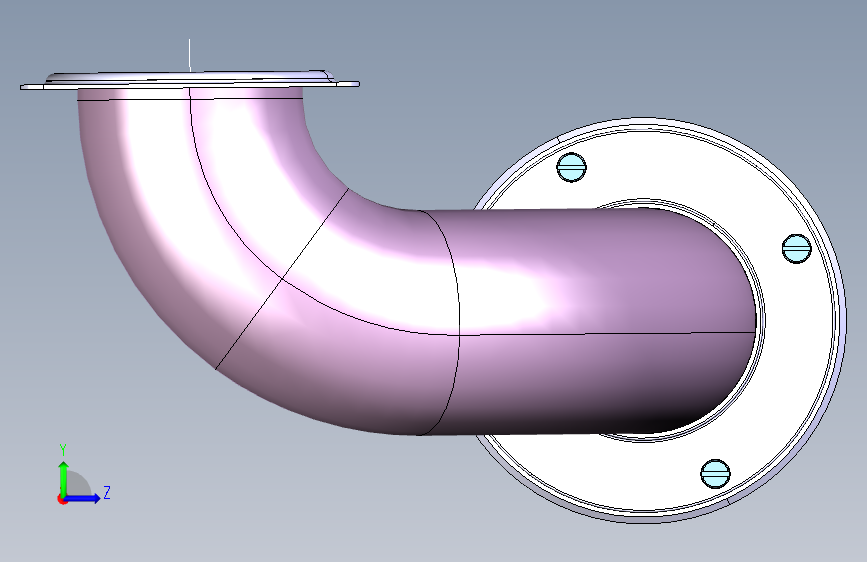Click the bottom slotted screw on flange

pyautogui.click(x=715, y=474)
